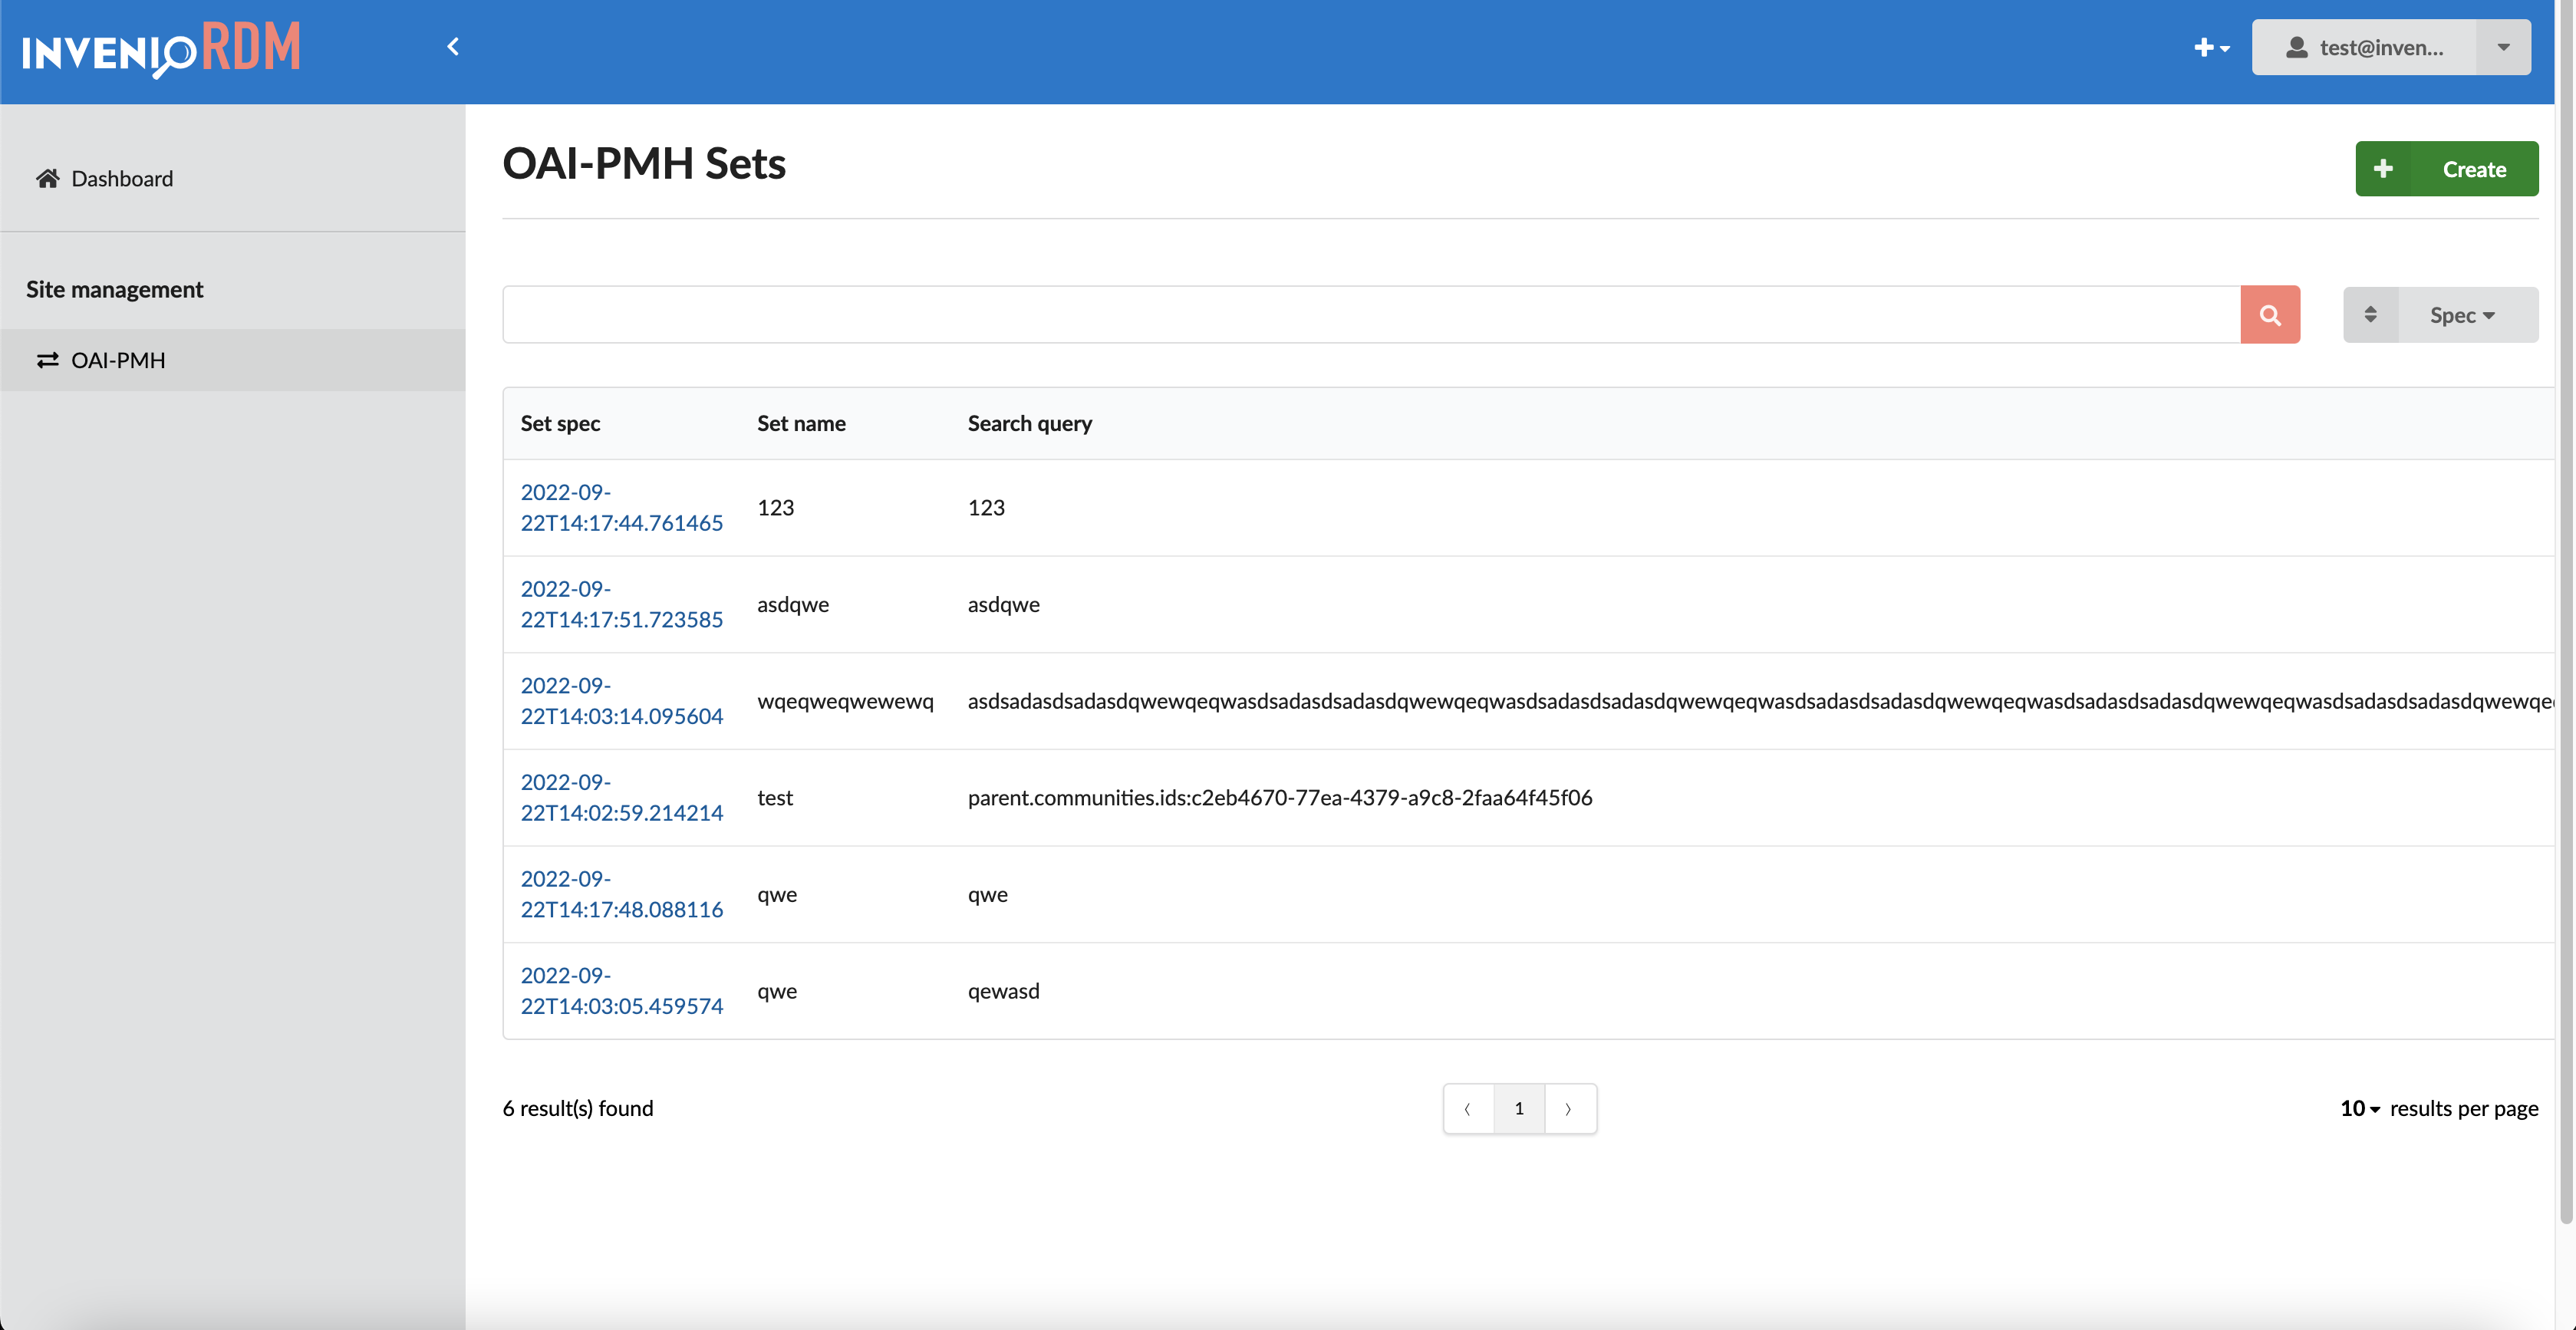2576x1330 pixels.
Task: Run search with the magnifier icon
Action: (2270, 313)
